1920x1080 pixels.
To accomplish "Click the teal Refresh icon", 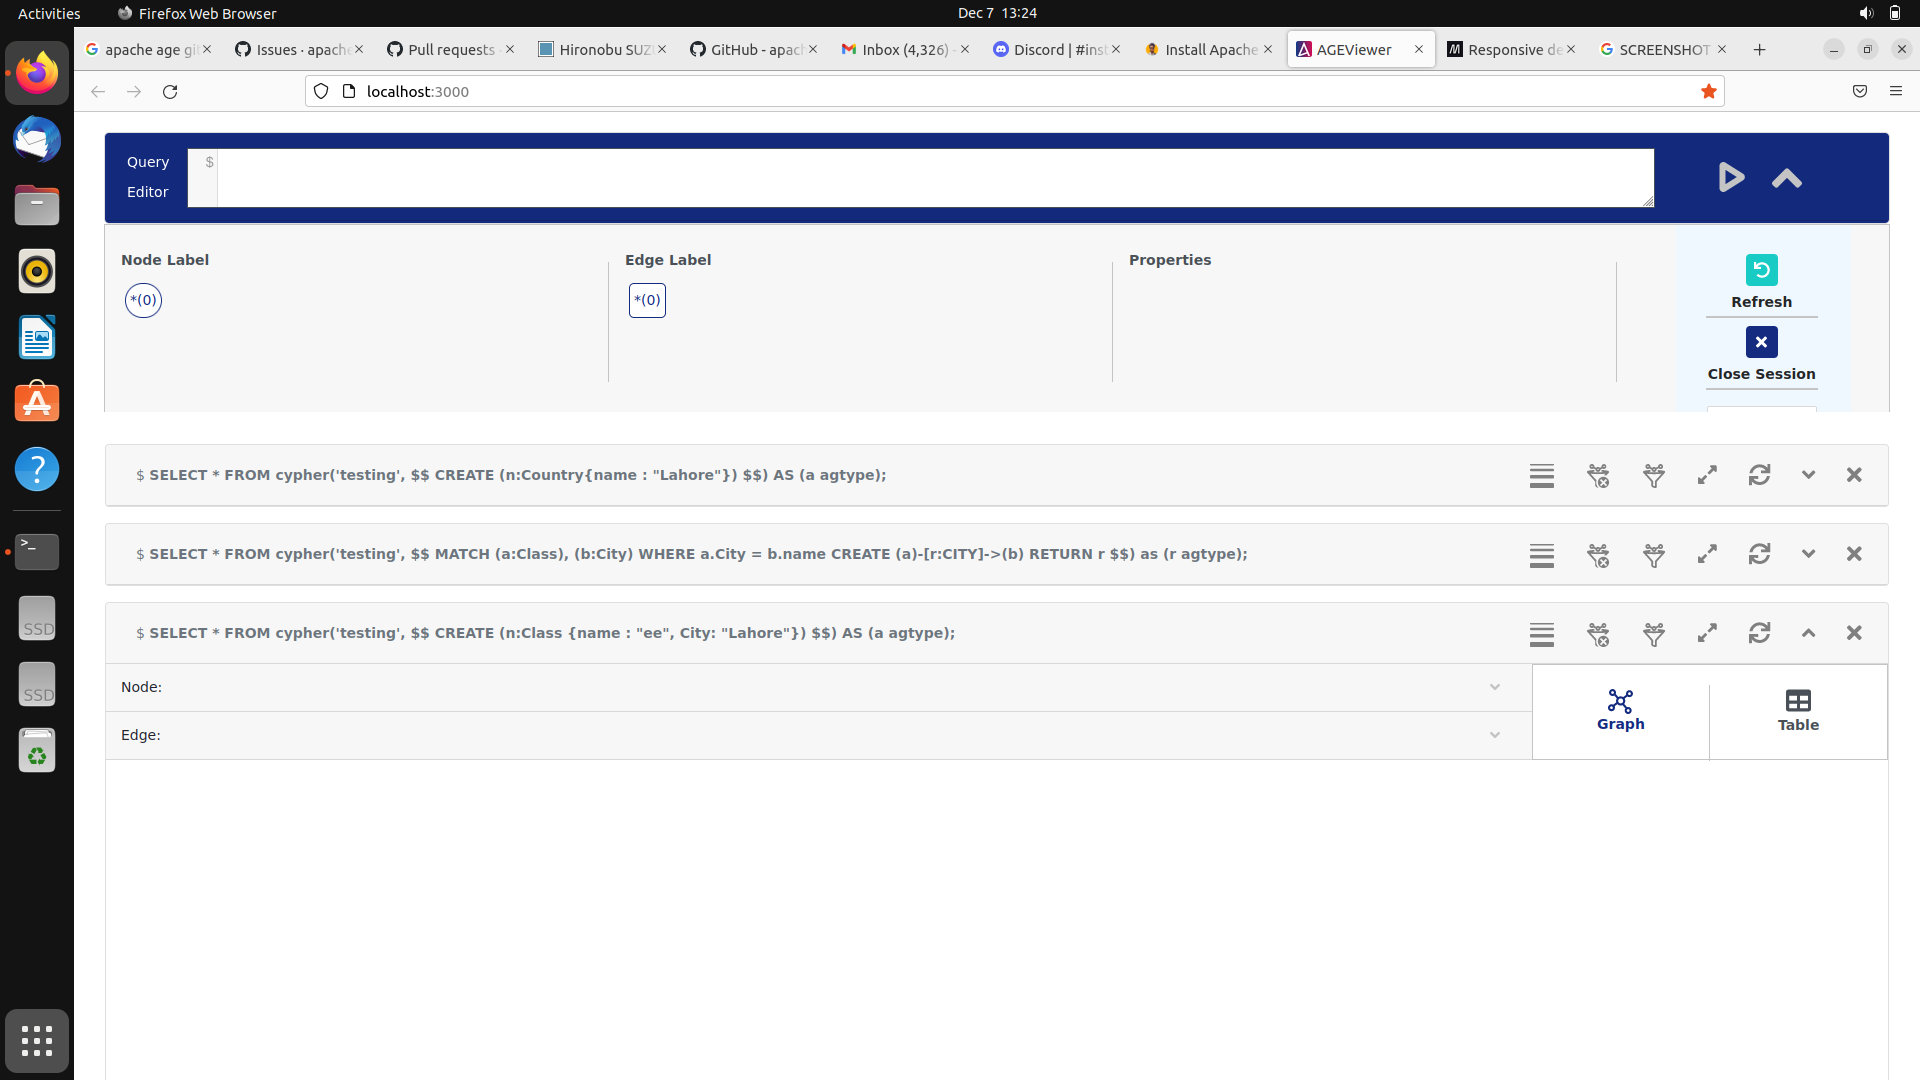I will (x=1761, y=270).
